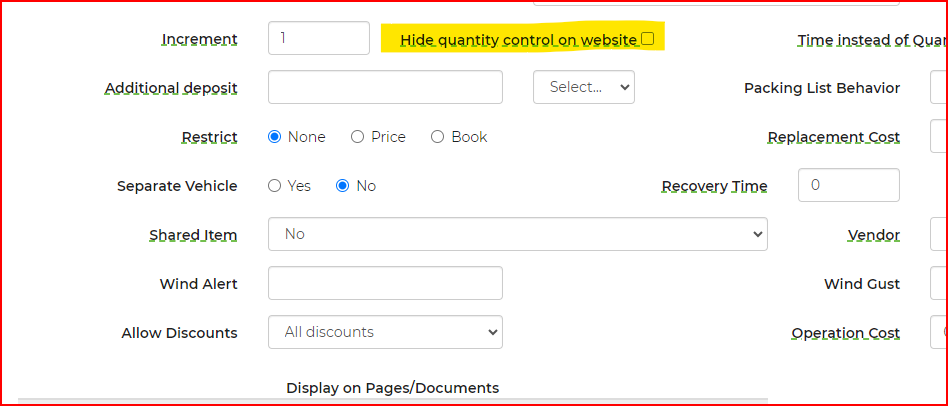Click the Recovery Time input box
This screenshot has width=948, height=406.
pos(848,185)
